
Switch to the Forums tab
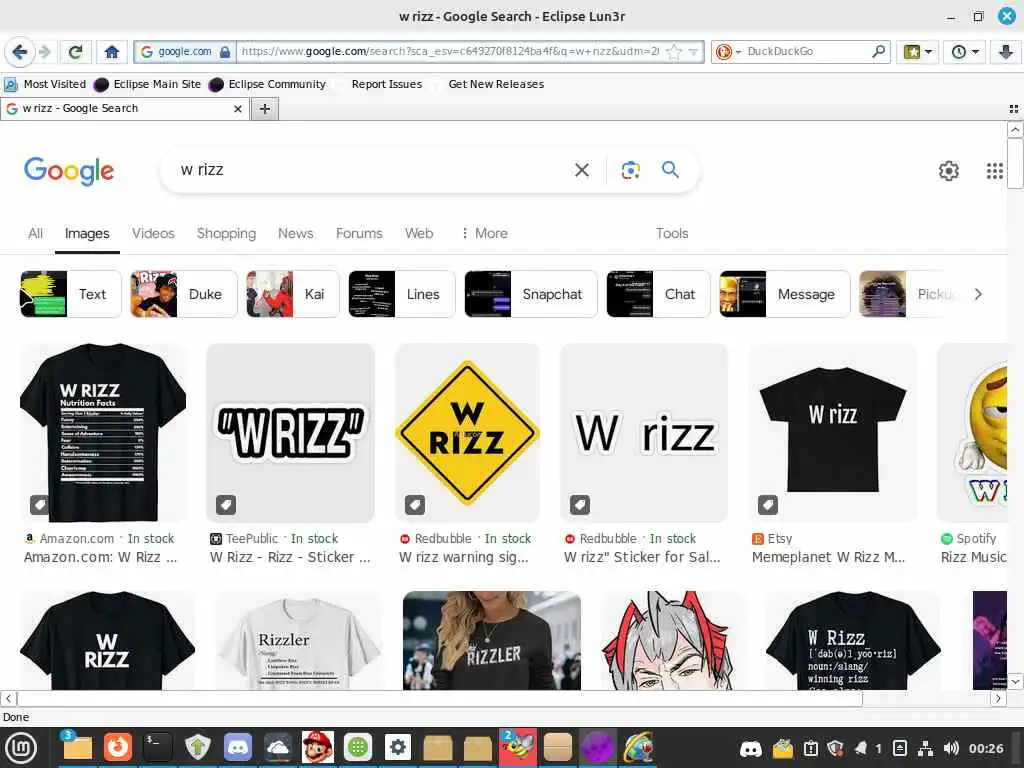click(359, 234)
